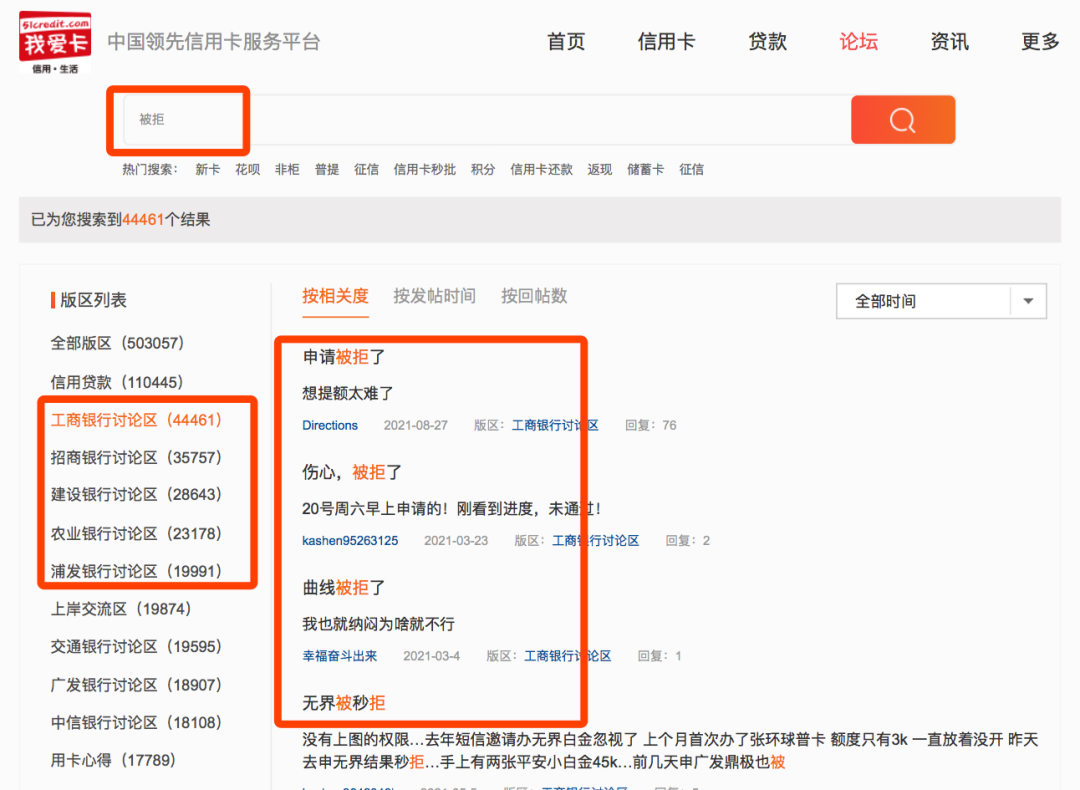The height and width of the screenshot is (790, 1080).
Task: Click the 回复: 2 reply count
Action: click(687, 541)
